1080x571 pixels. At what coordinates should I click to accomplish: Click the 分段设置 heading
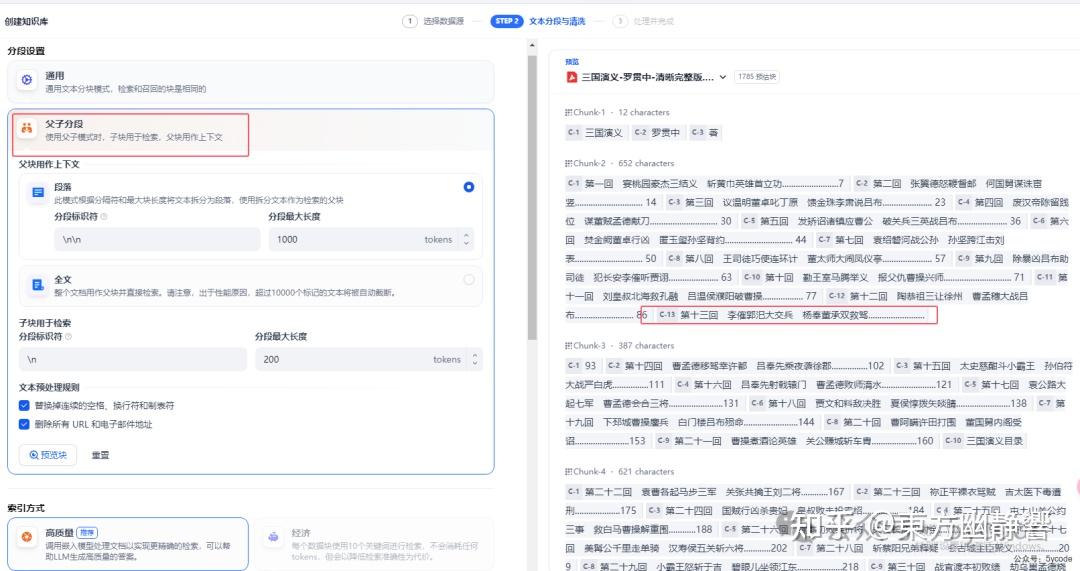(26, 51)
